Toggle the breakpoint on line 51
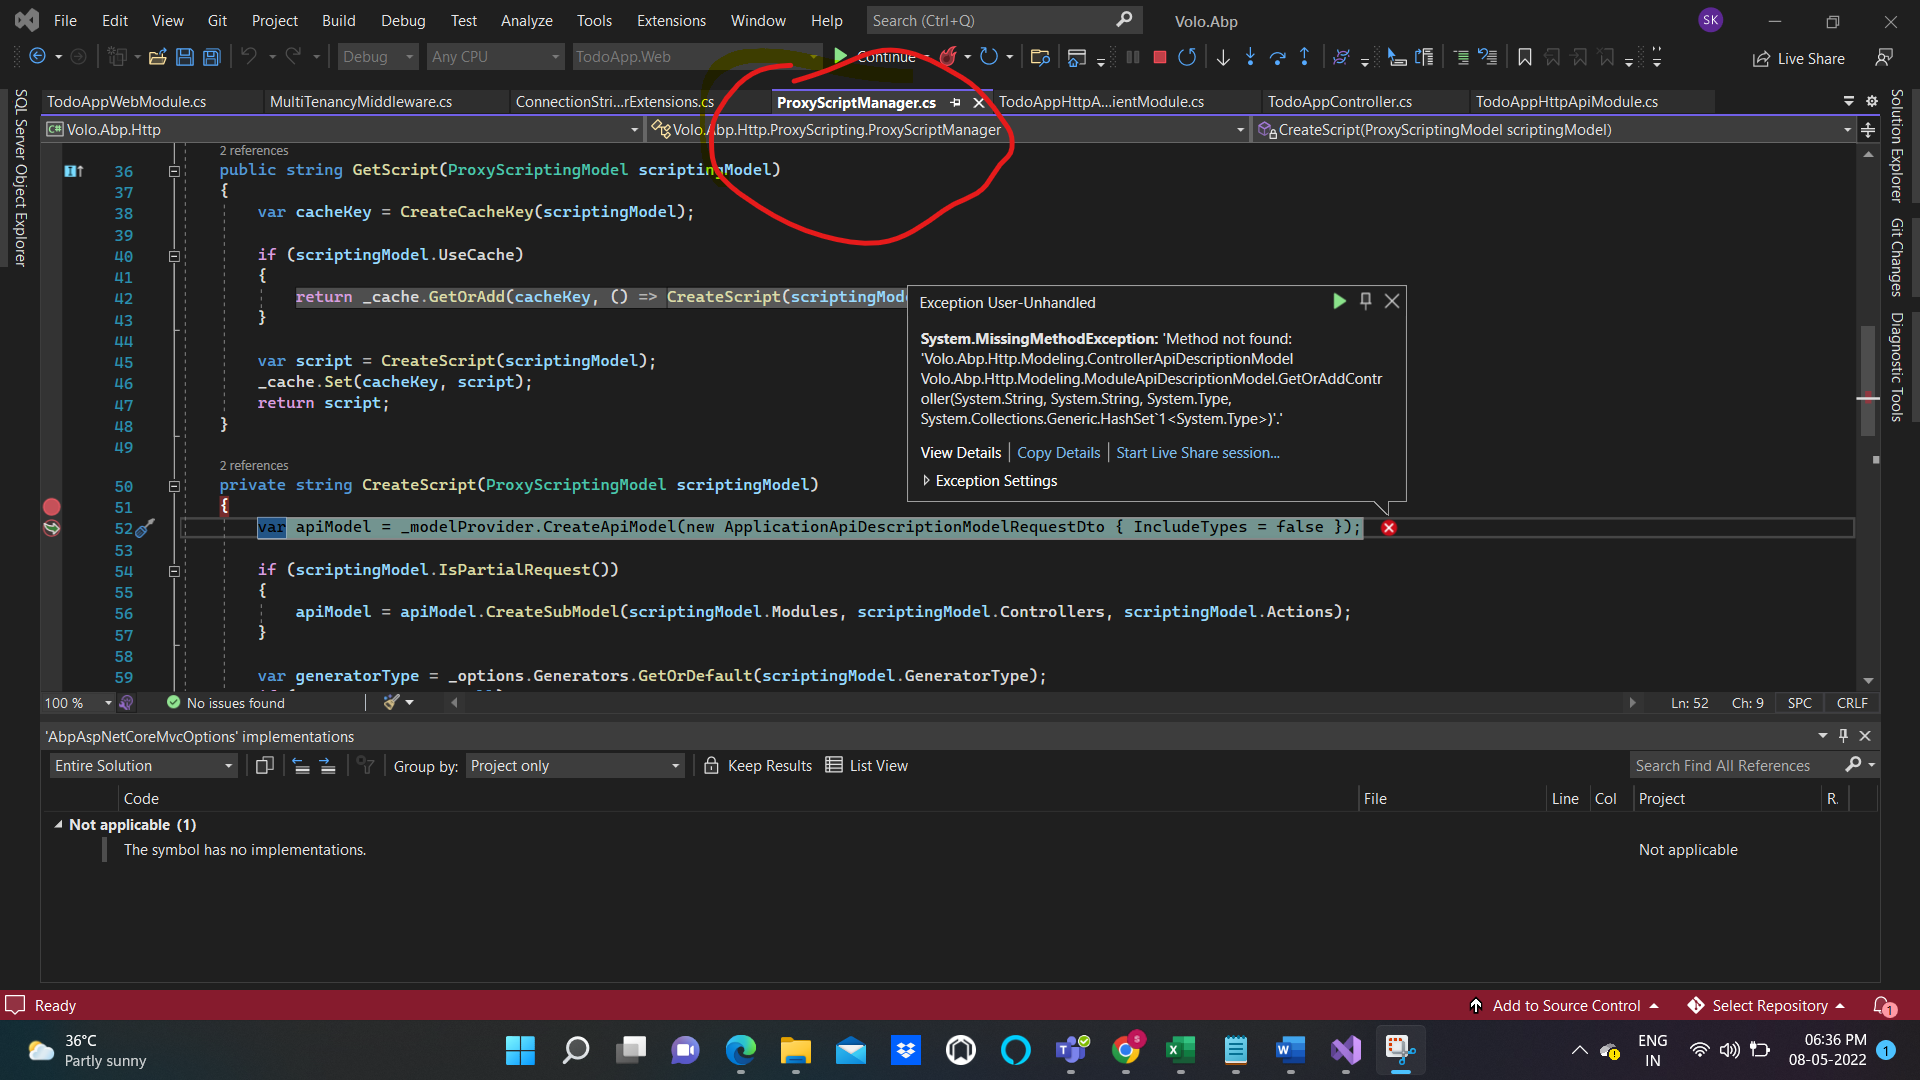Screen dimensions: 1920x1080 tap(52, 507)
